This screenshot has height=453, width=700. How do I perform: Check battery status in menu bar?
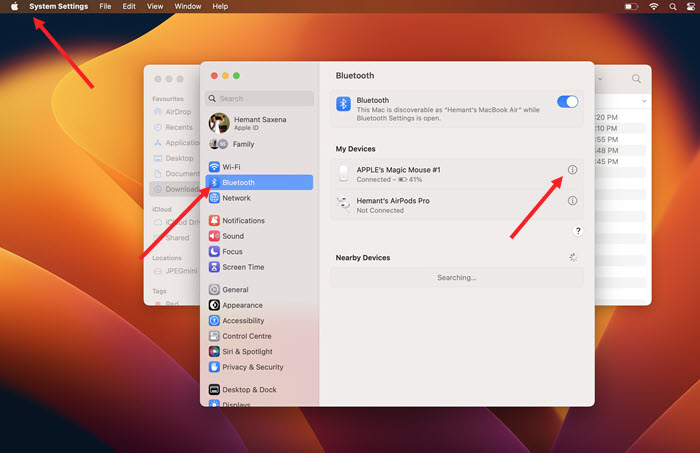click(x=631, y=6)
